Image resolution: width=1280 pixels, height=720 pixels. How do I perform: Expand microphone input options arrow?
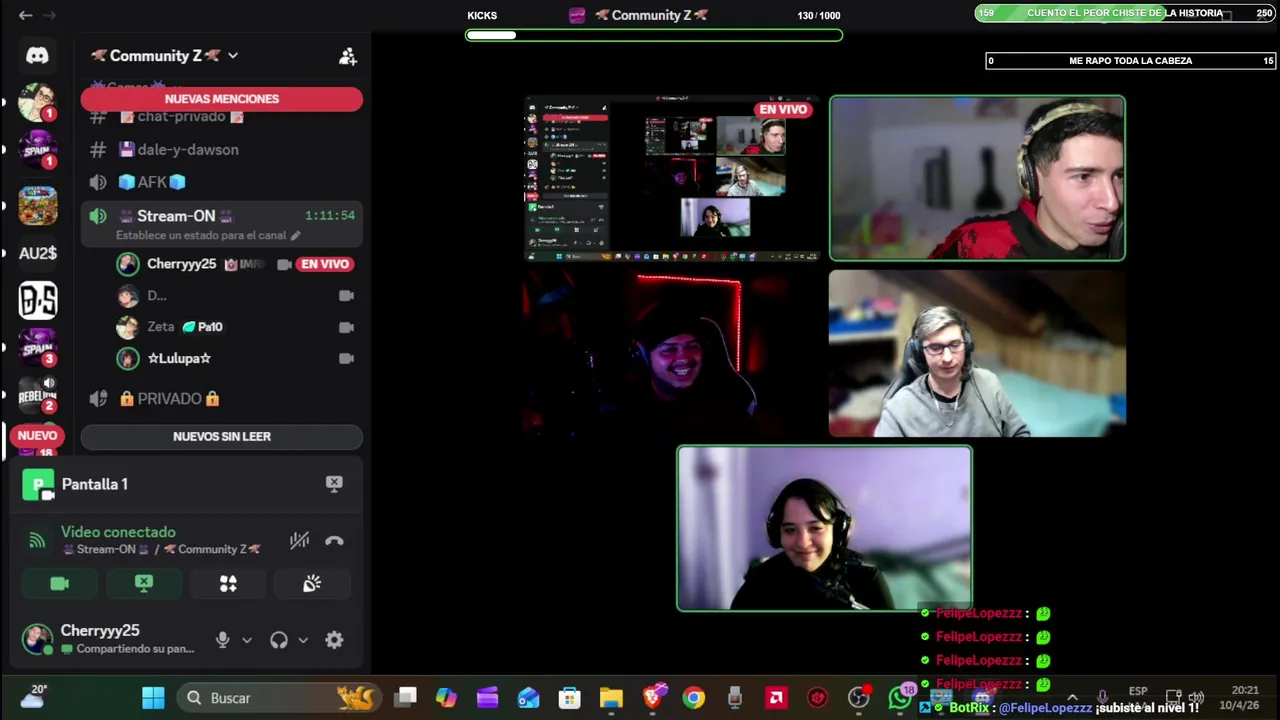247,640
